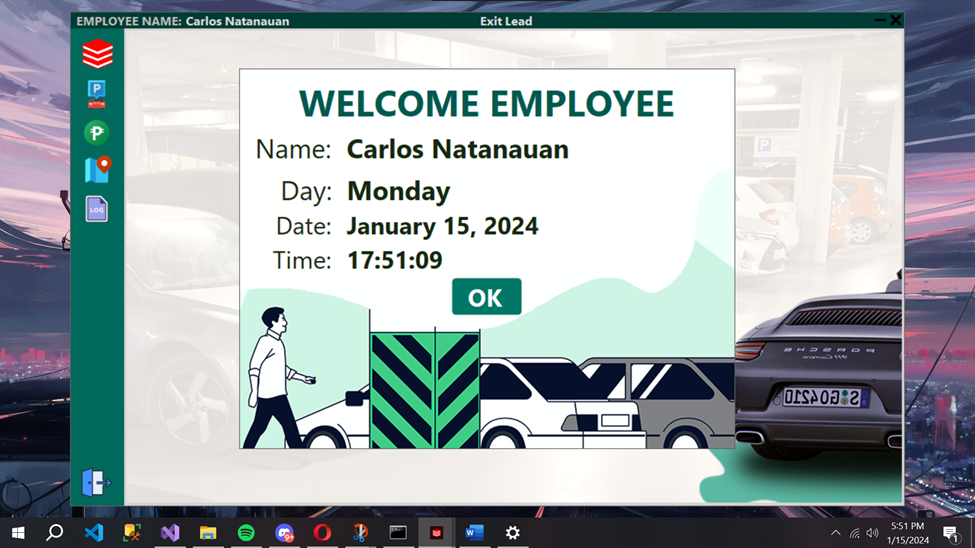The image size is (975, 548).
Task: Open the LOG file sidebar icon
Action: (x=96, y=209)
